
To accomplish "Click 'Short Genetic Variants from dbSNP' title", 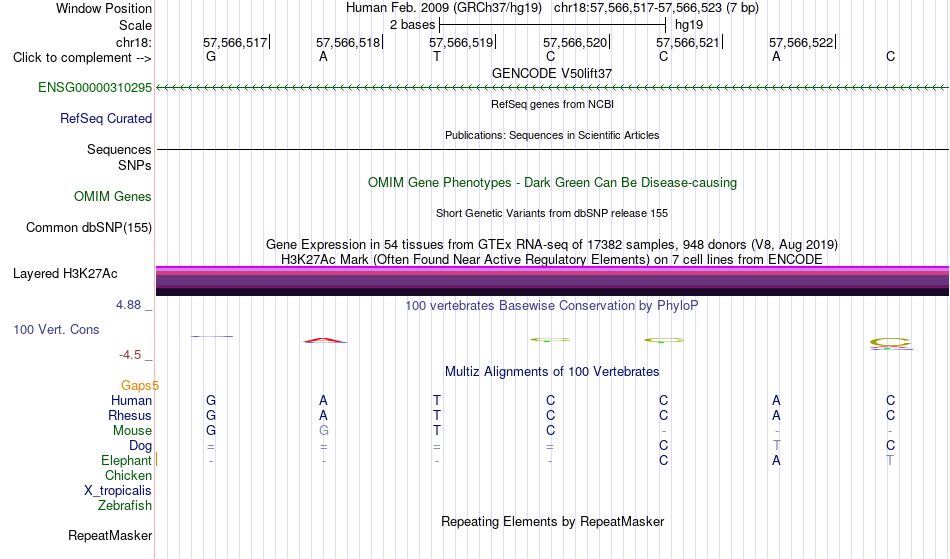I will point(552,213).
